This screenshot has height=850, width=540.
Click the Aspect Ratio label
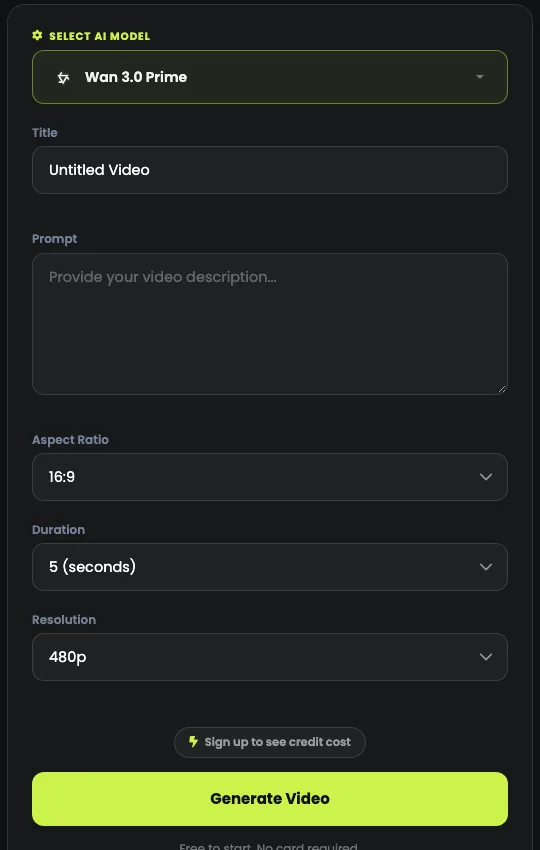coord(70,440)
